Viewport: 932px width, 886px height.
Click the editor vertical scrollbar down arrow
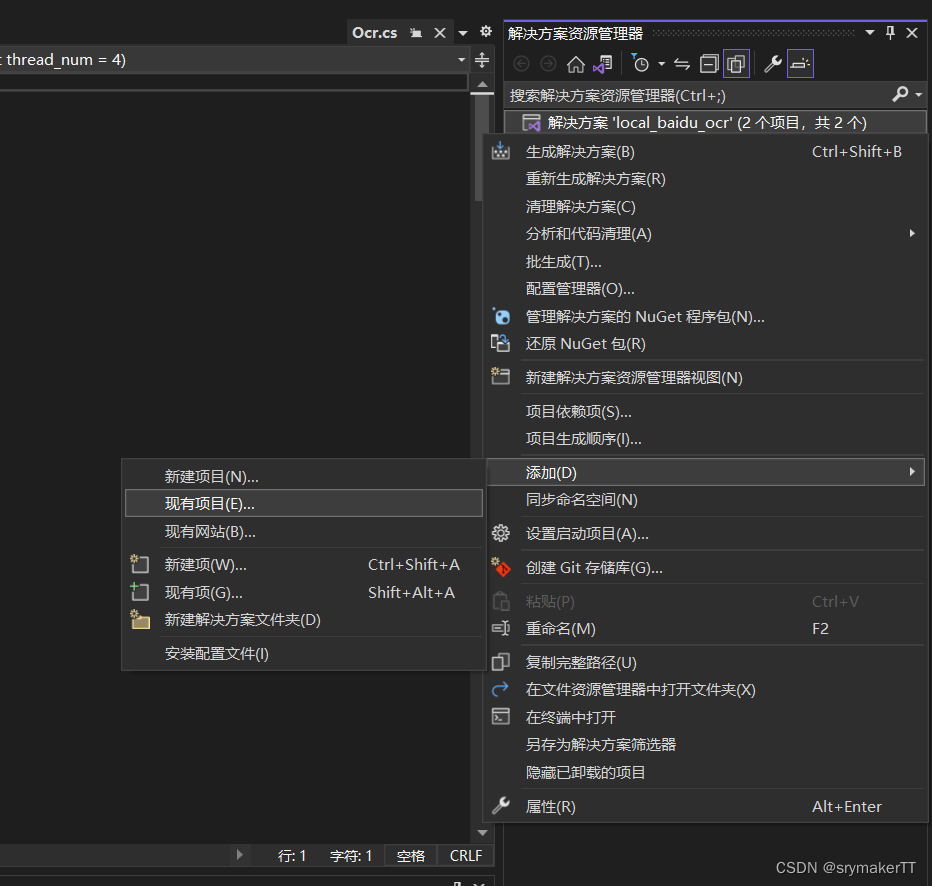pos(483,833)
